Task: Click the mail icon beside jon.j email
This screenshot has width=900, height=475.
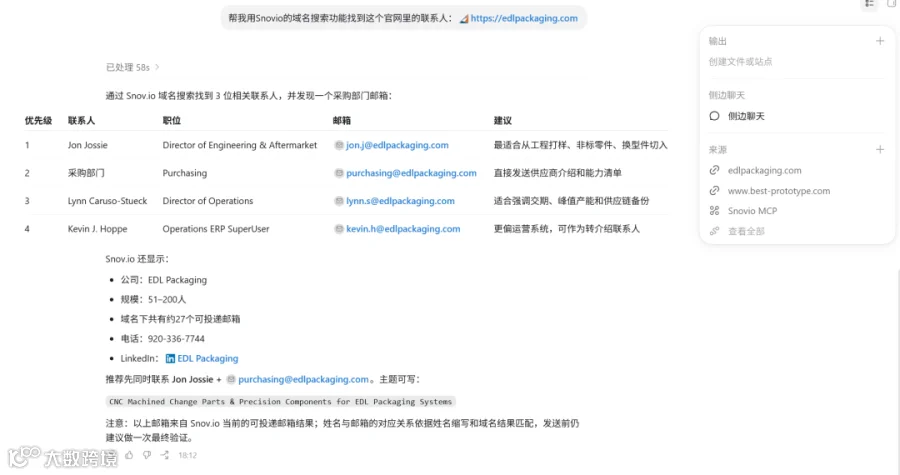Action: point(339,145)
